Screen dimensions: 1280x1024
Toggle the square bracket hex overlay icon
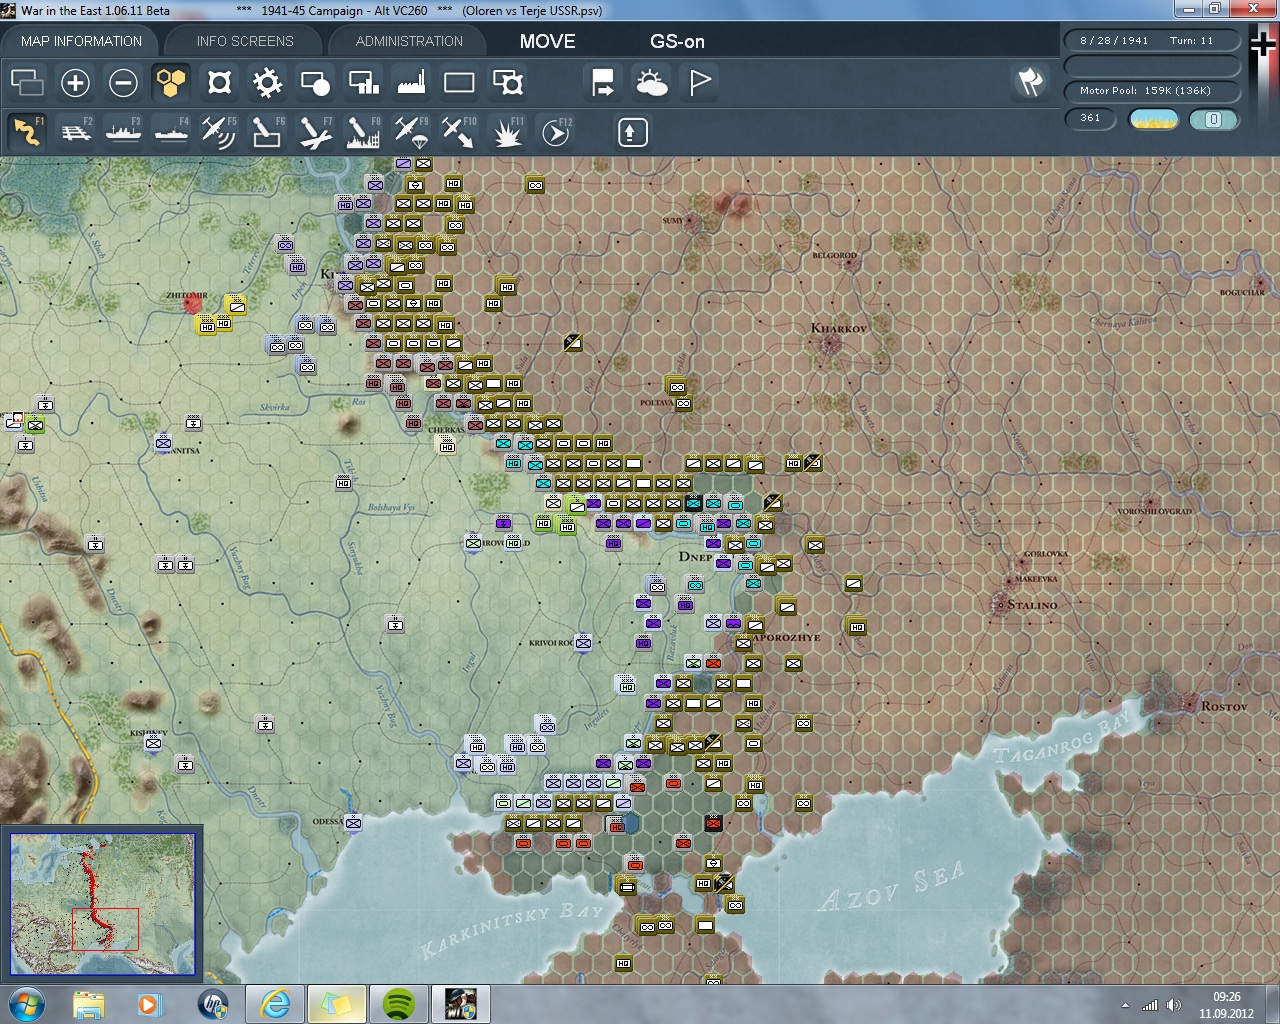click(x=219, y=83)
